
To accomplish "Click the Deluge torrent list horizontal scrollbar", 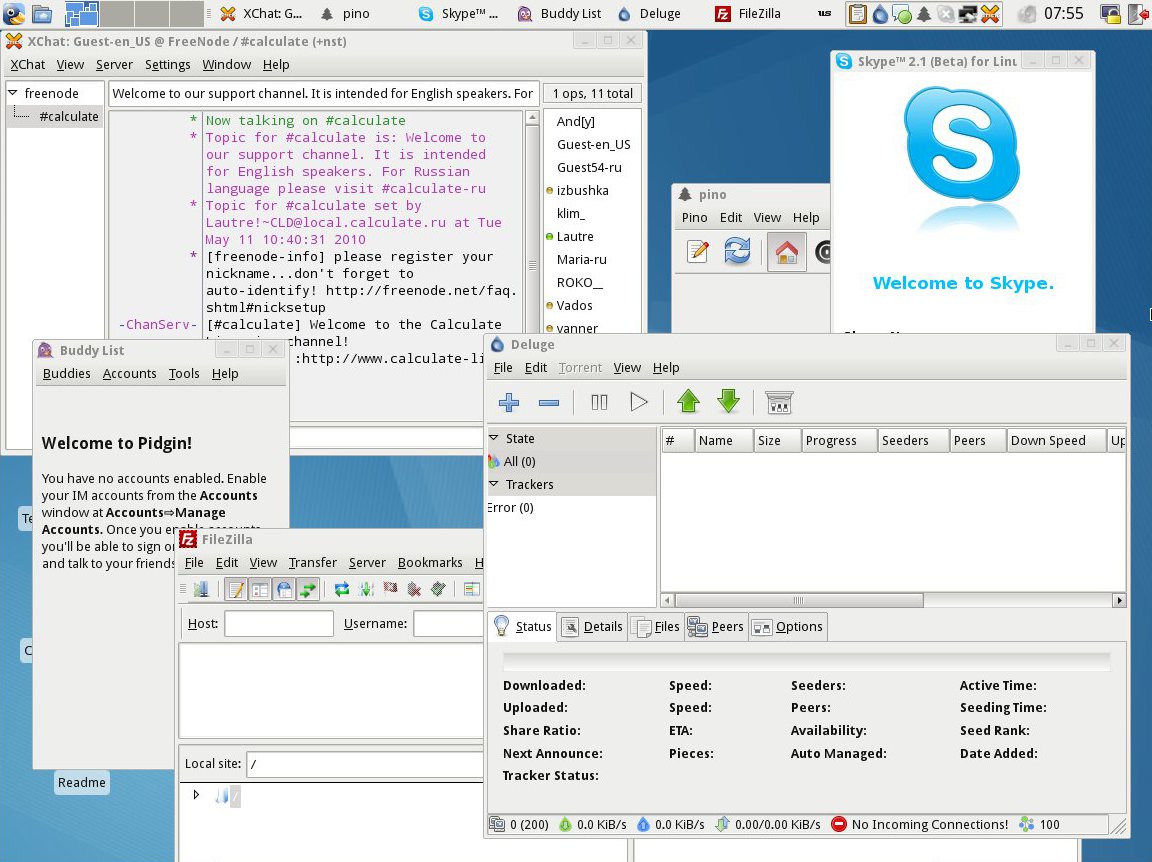I will click(798, 600).
